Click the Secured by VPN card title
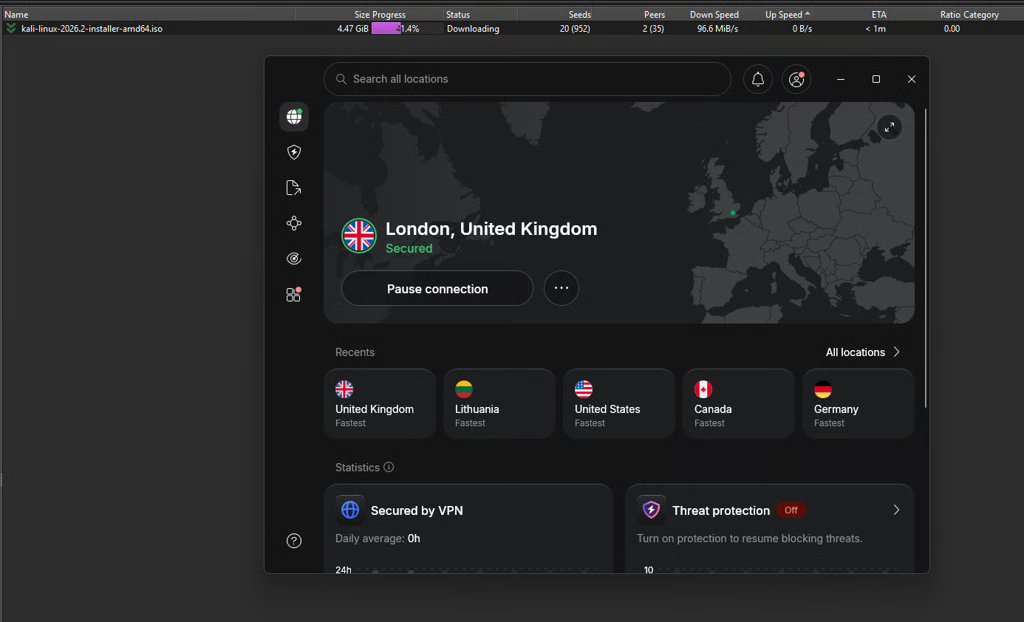1024x622 pixels. pyautogui.click(x=417, y=510)
